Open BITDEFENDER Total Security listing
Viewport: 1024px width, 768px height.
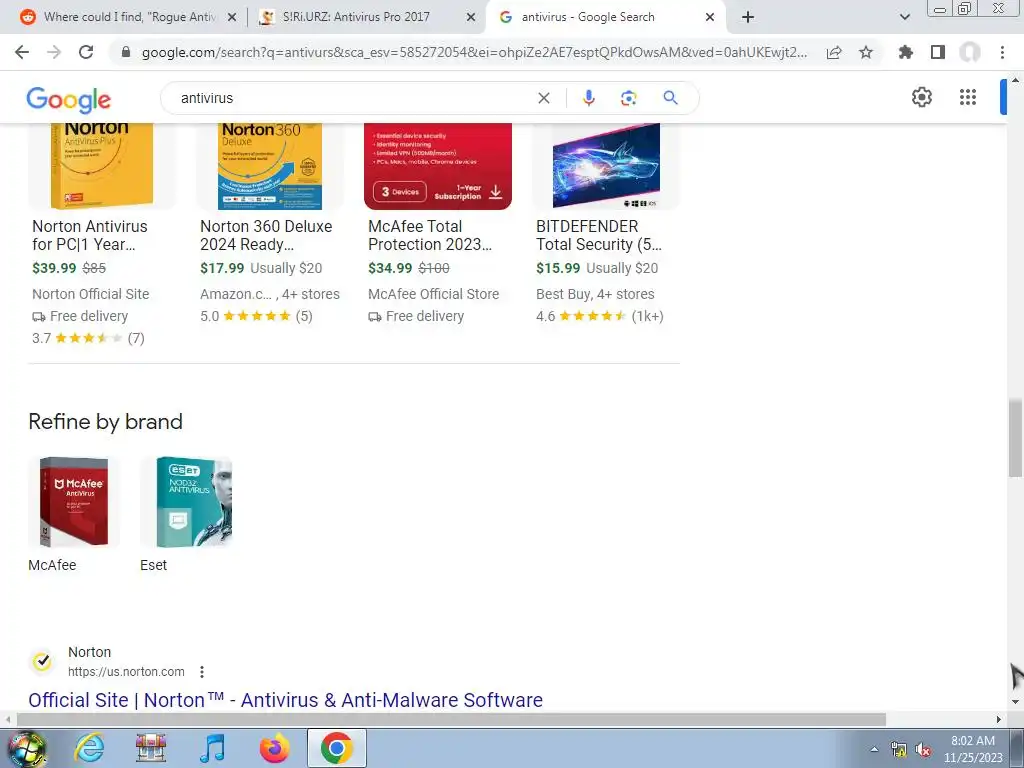coord(599,235)
